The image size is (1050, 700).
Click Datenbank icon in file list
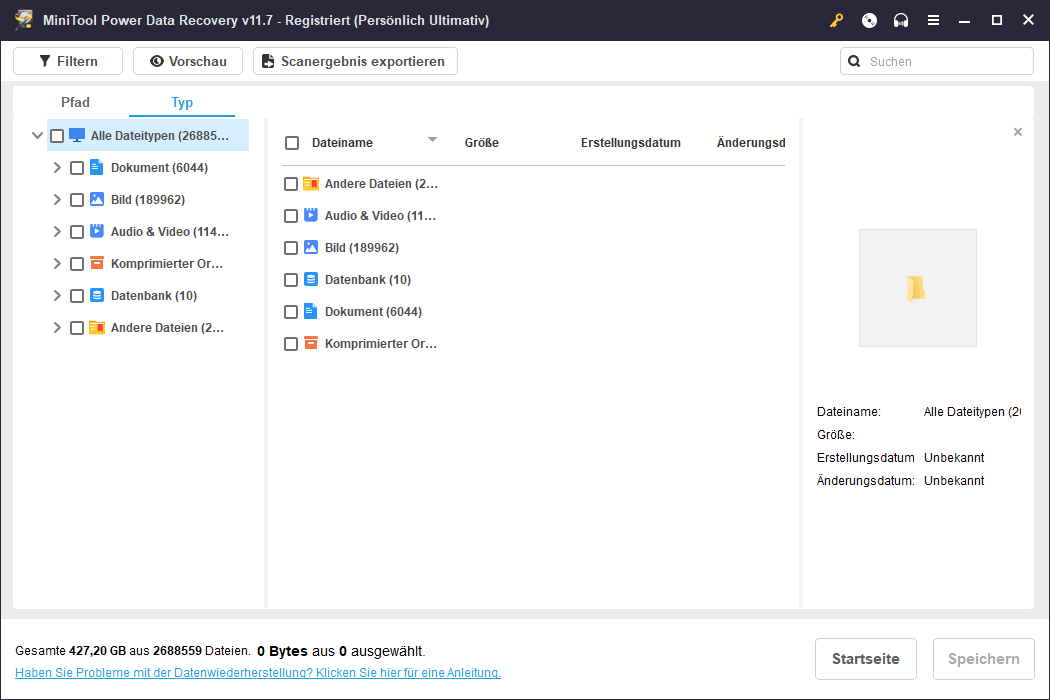tap(311, 279)
